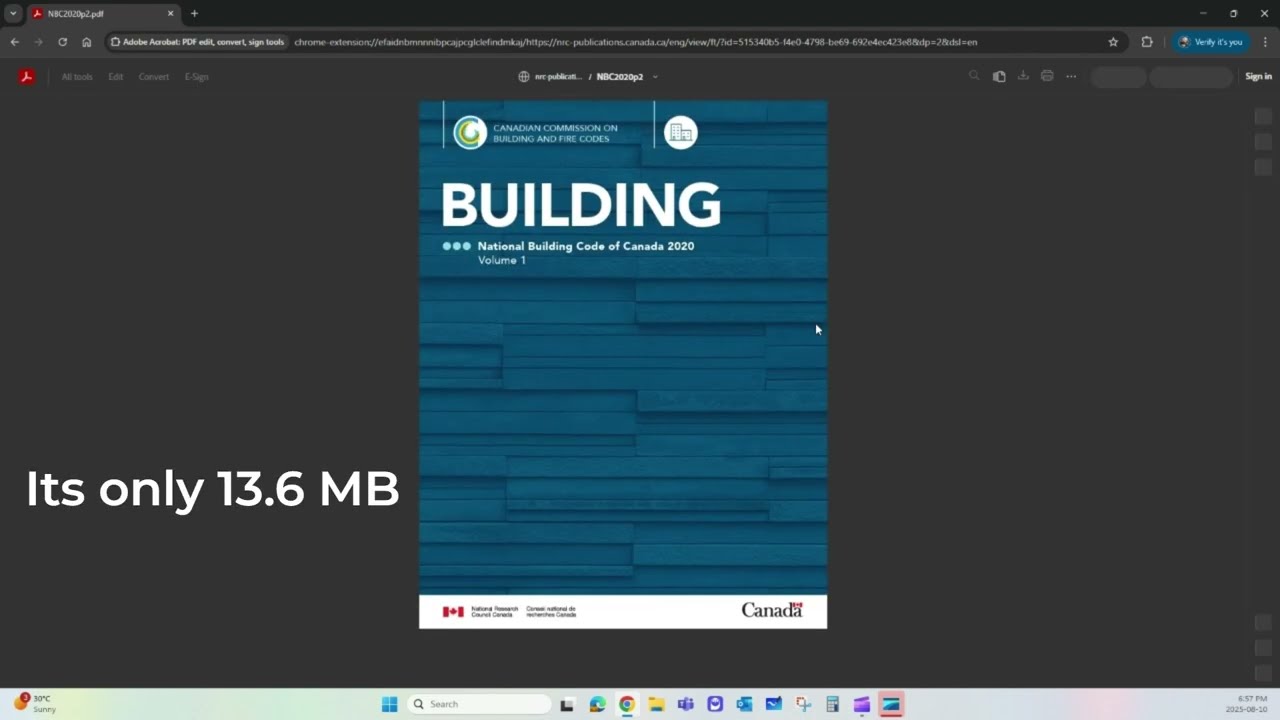Open the Edit menu in Acrobat
The width and height of the screenshot is (1280, 720).
(116, 77)
